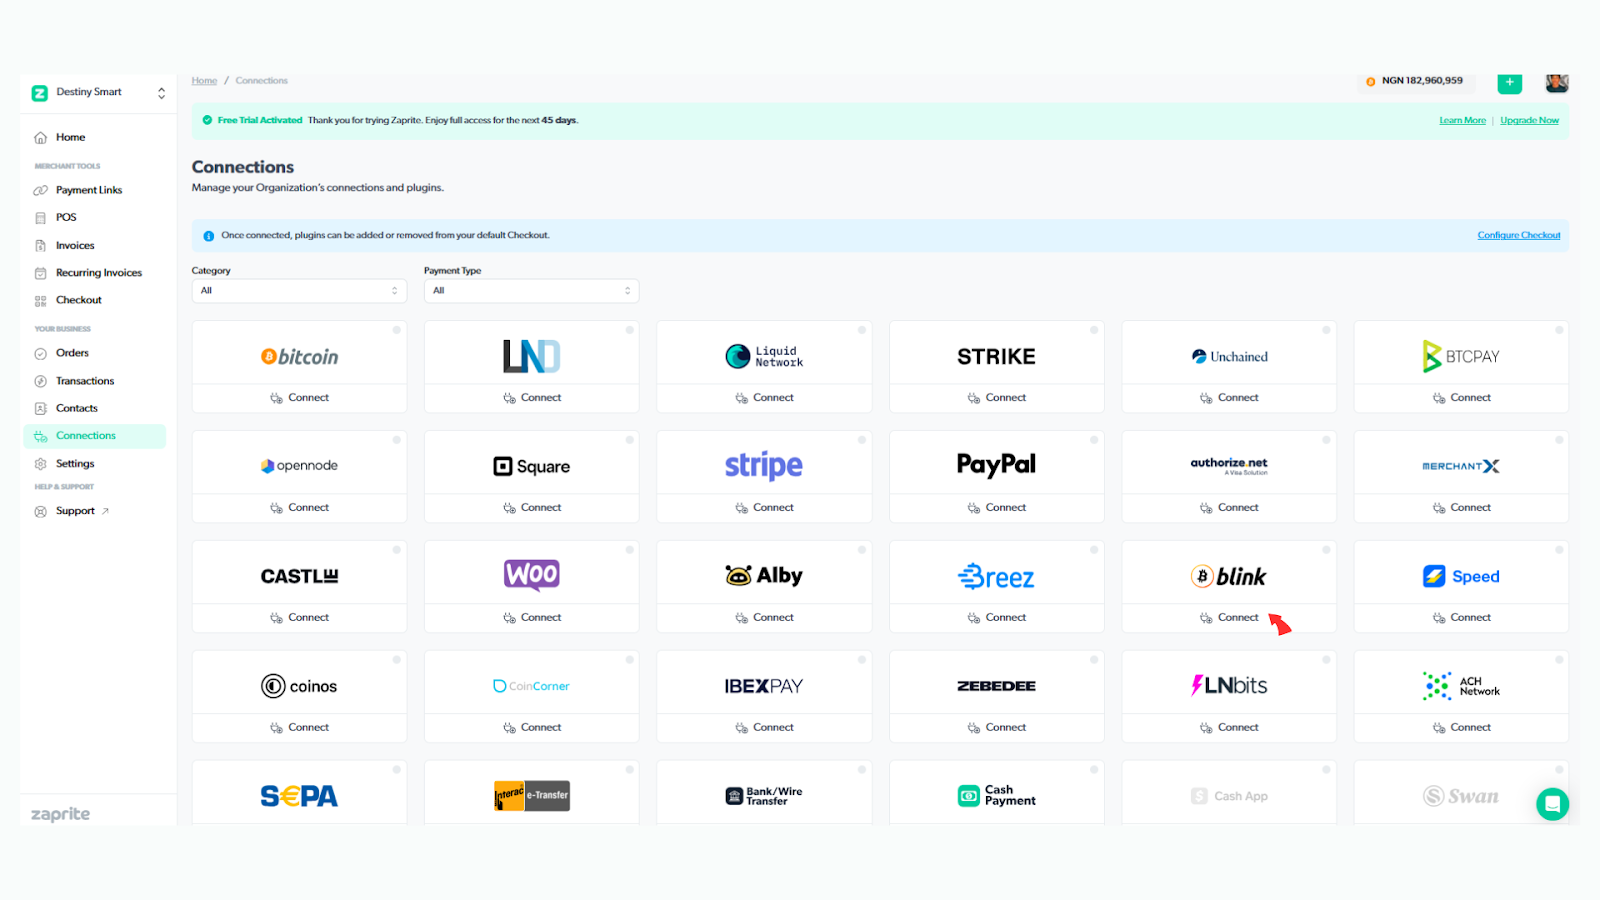This screenshot has width=1600, height=900.
Task: Select the opennode logo
Action: pyautogui.click(x=300, y=466)
